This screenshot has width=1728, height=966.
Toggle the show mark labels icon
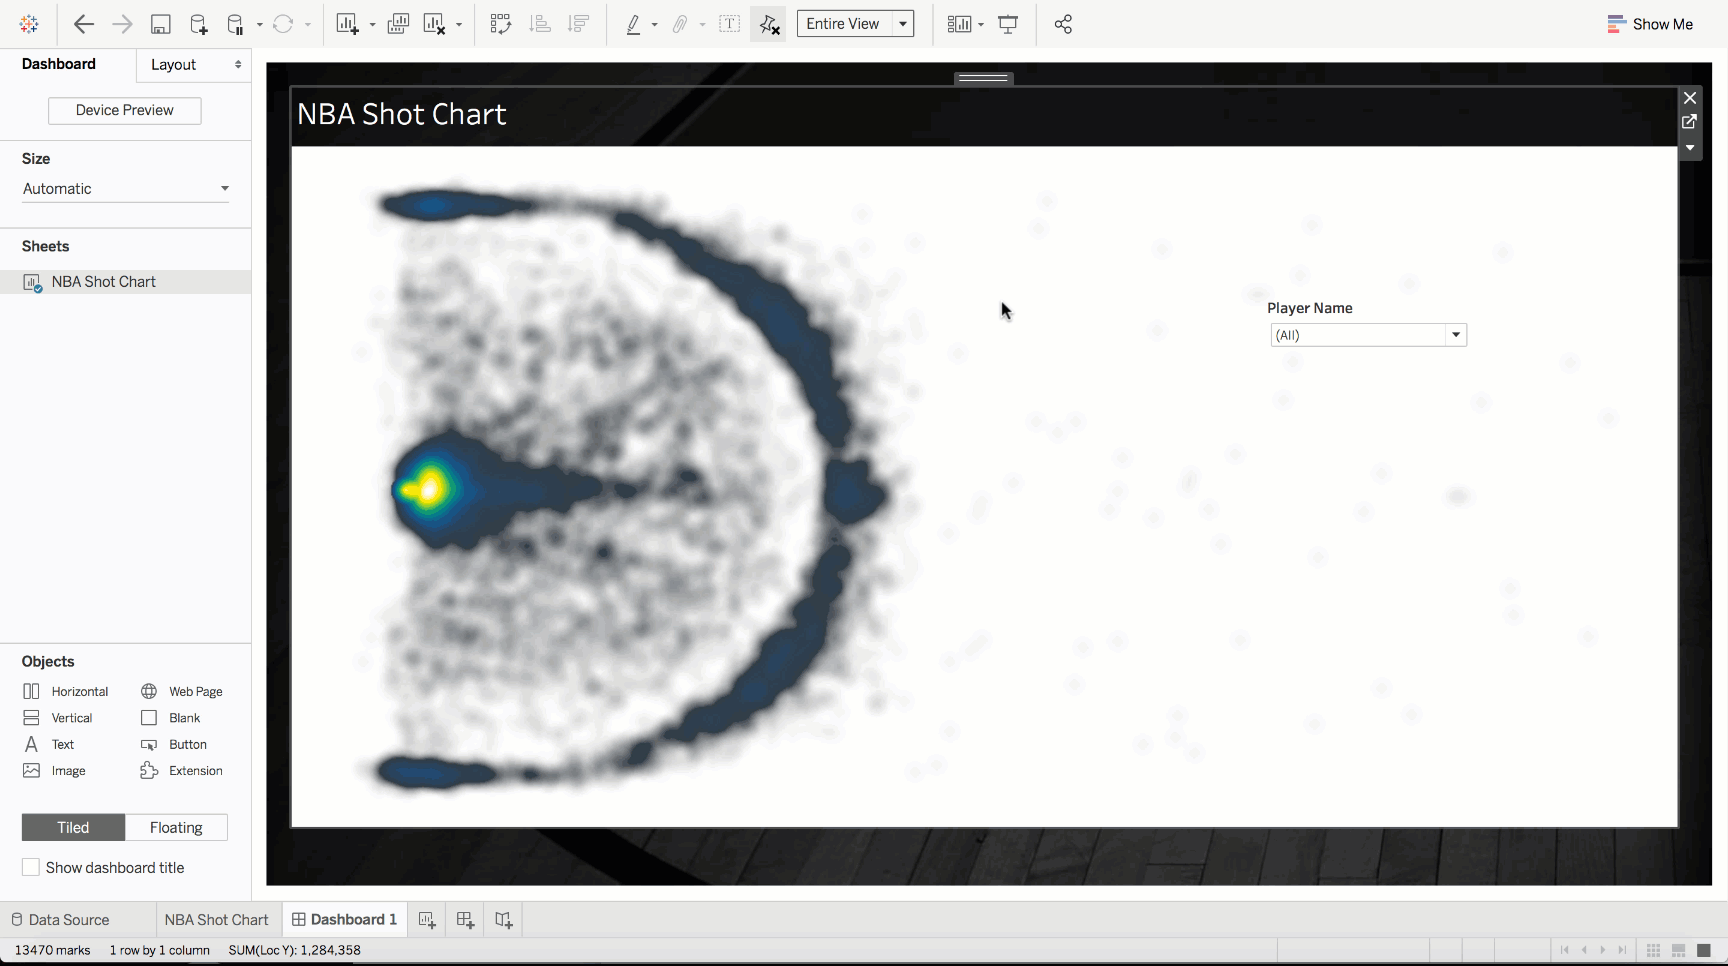tap(730, 24)
